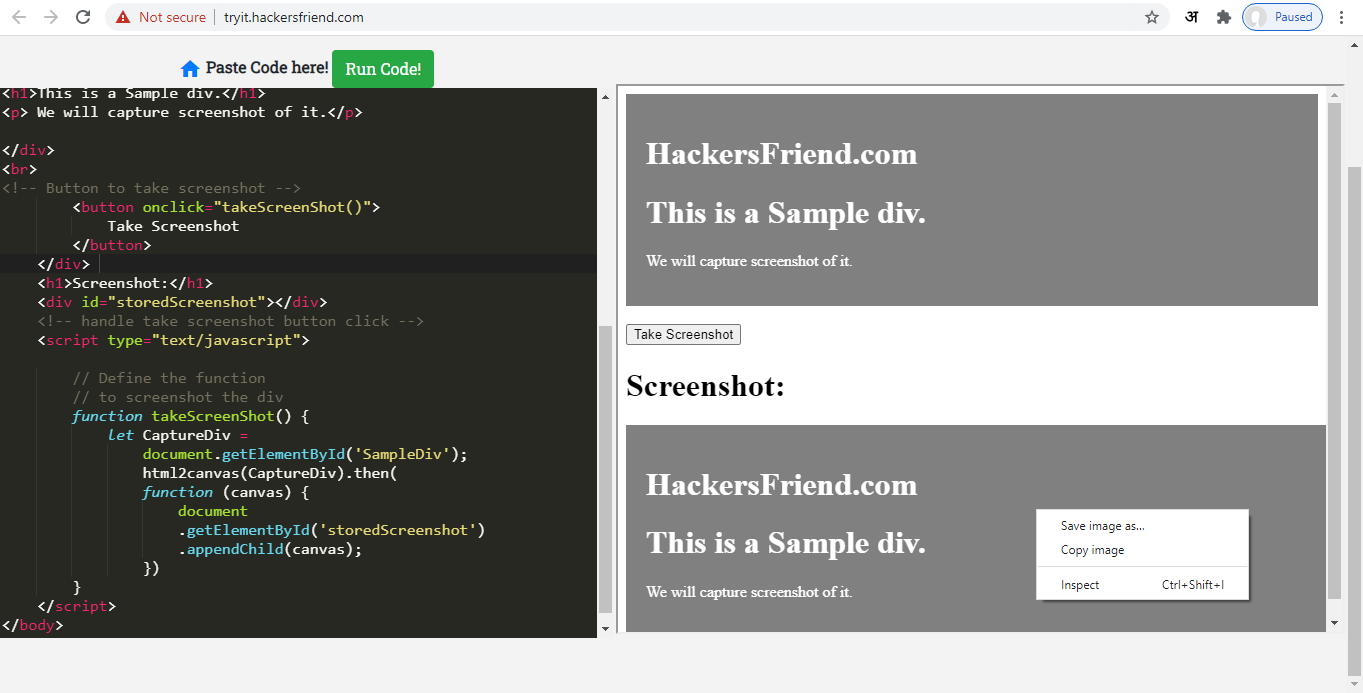Viewport: 1363px width, 693px height.
Task: Open the Hindi input extension icon
Action: [x=1191, y=17]
